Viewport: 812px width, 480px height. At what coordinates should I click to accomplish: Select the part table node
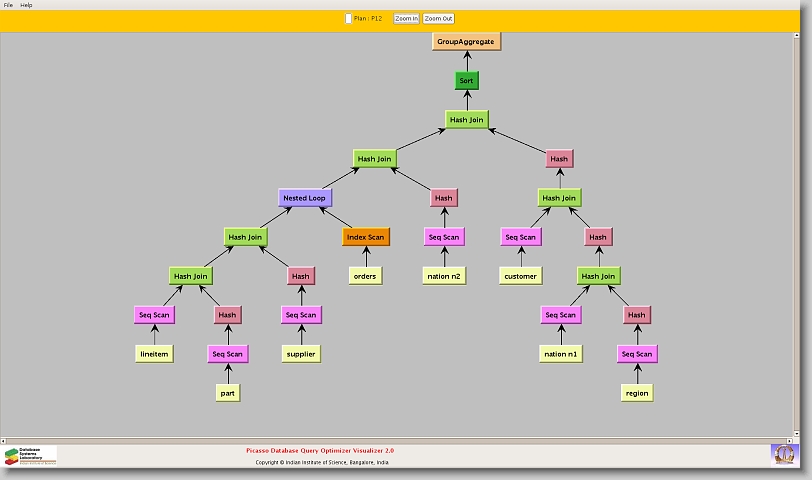point(228,393)
